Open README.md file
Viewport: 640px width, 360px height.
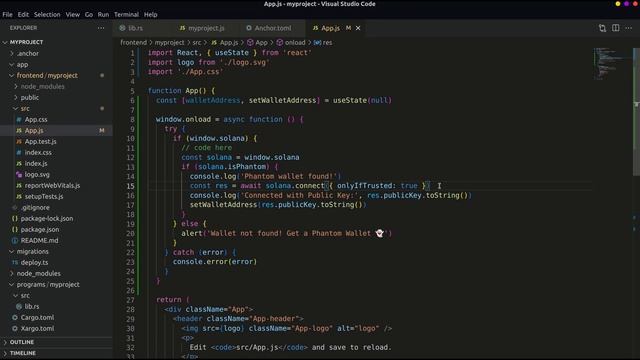[x=39, y=241]
